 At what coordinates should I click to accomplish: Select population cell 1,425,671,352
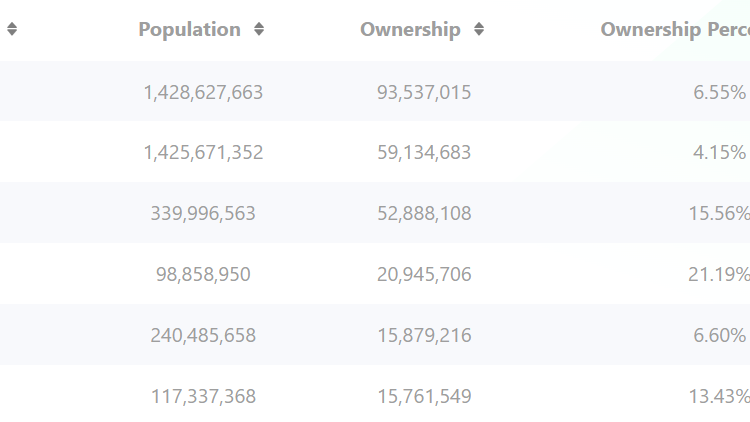coord(203,153)
